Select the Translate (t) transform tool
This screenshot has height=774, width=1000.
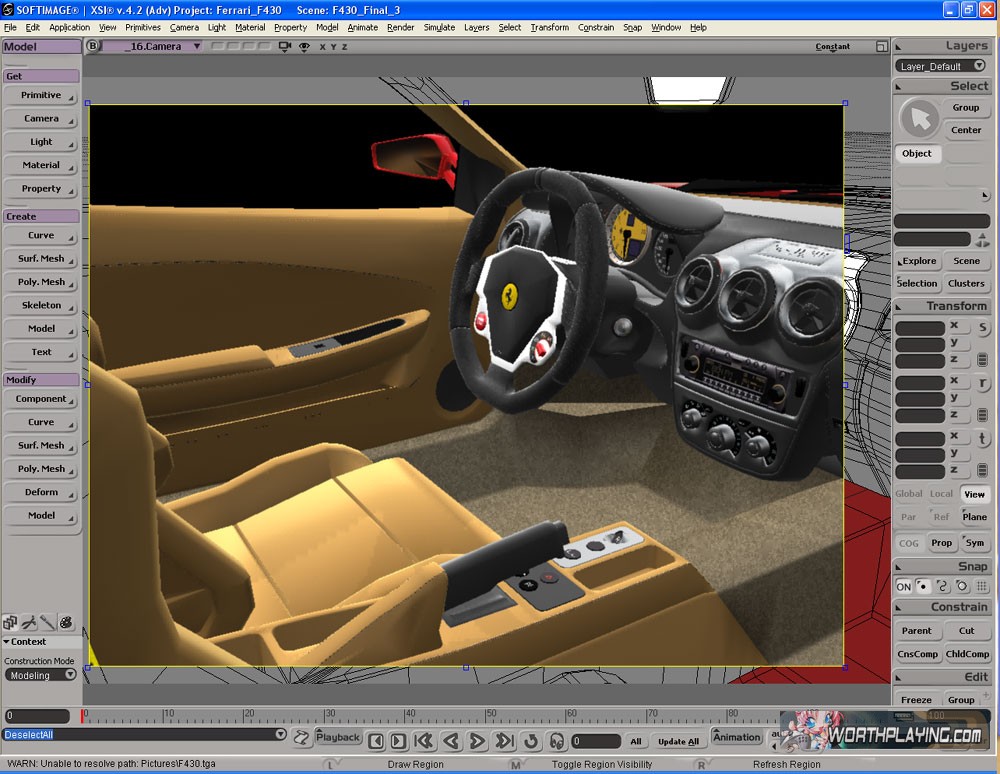coord(982,439)
